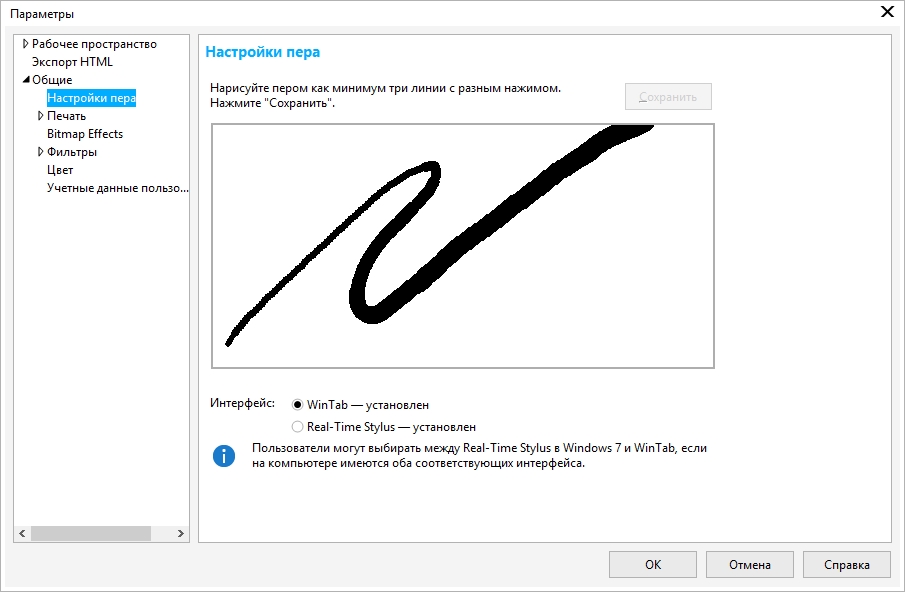Select Настройки пера in the tree
This screenshot has height=592, width=905.
(91, 98)
